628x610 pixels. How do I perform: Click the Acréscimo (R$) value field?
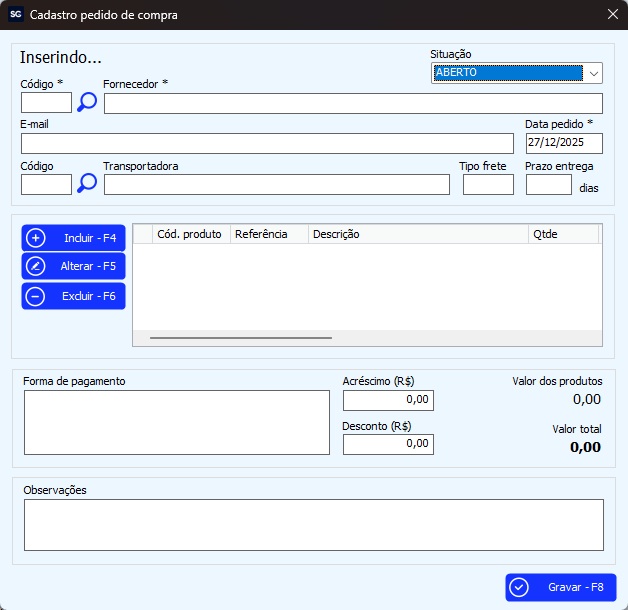click(388, 400)
